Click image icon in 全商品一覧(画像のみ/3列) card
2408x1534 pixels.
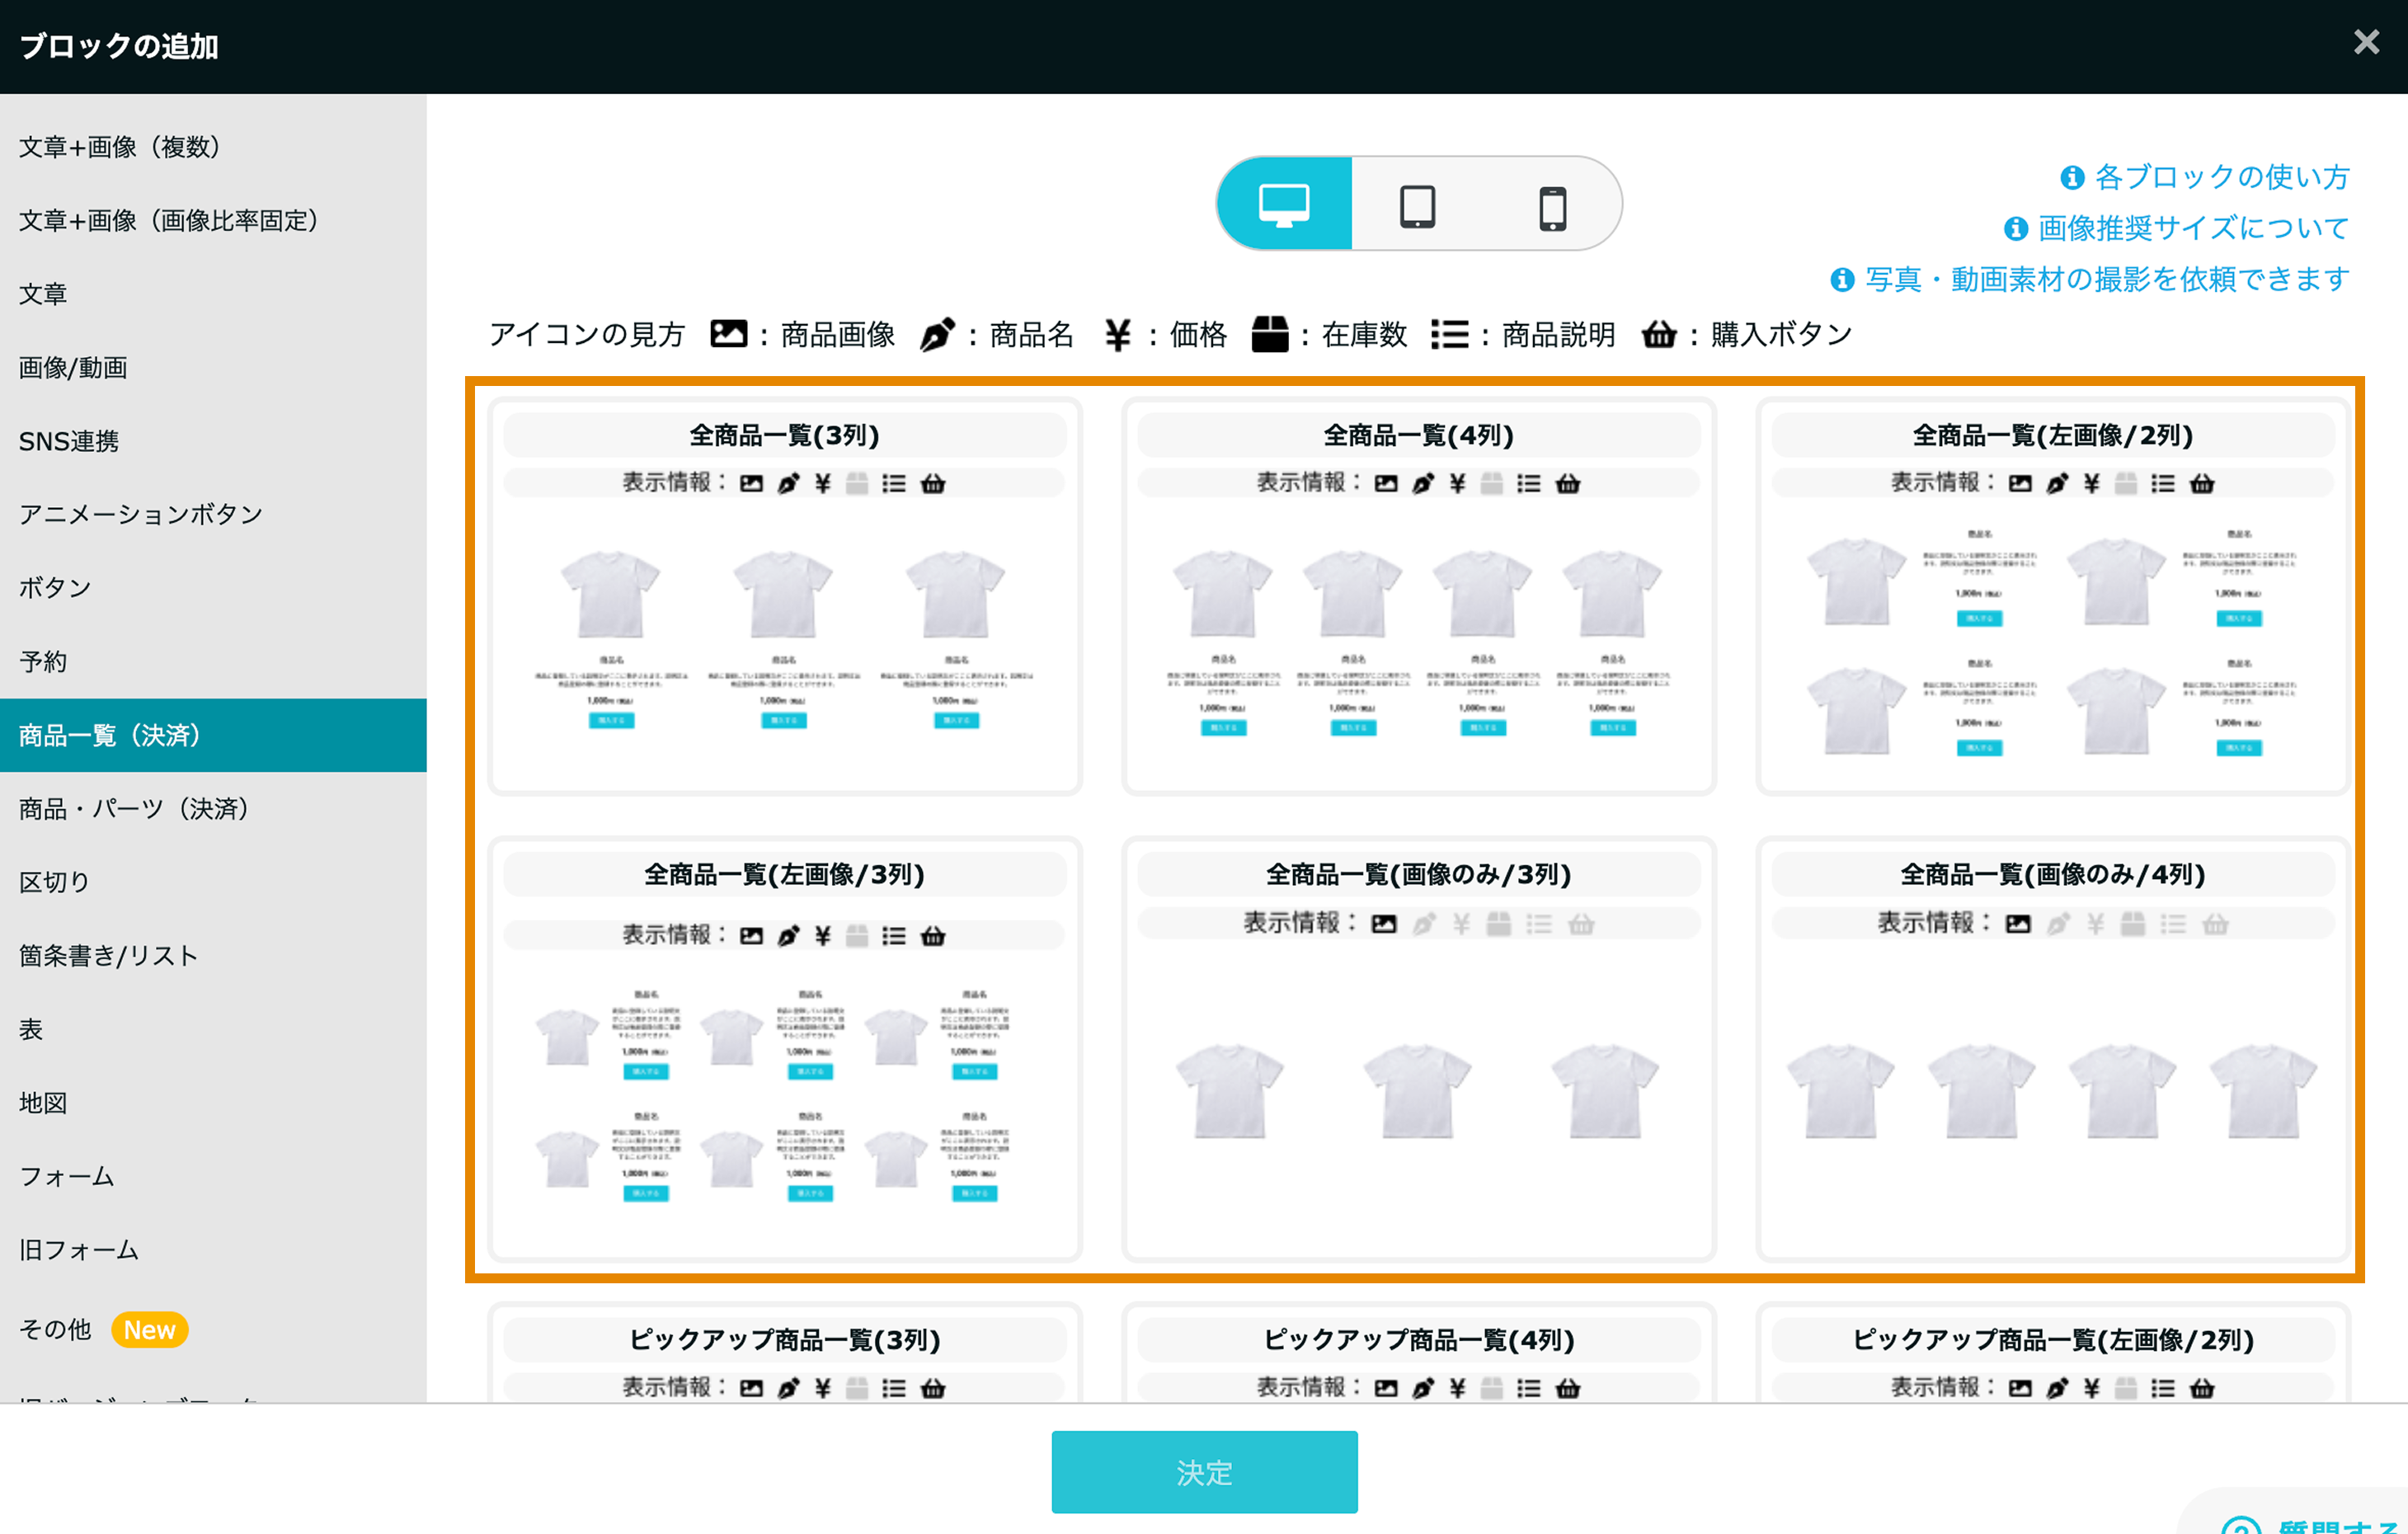(x=1384, y=924)
